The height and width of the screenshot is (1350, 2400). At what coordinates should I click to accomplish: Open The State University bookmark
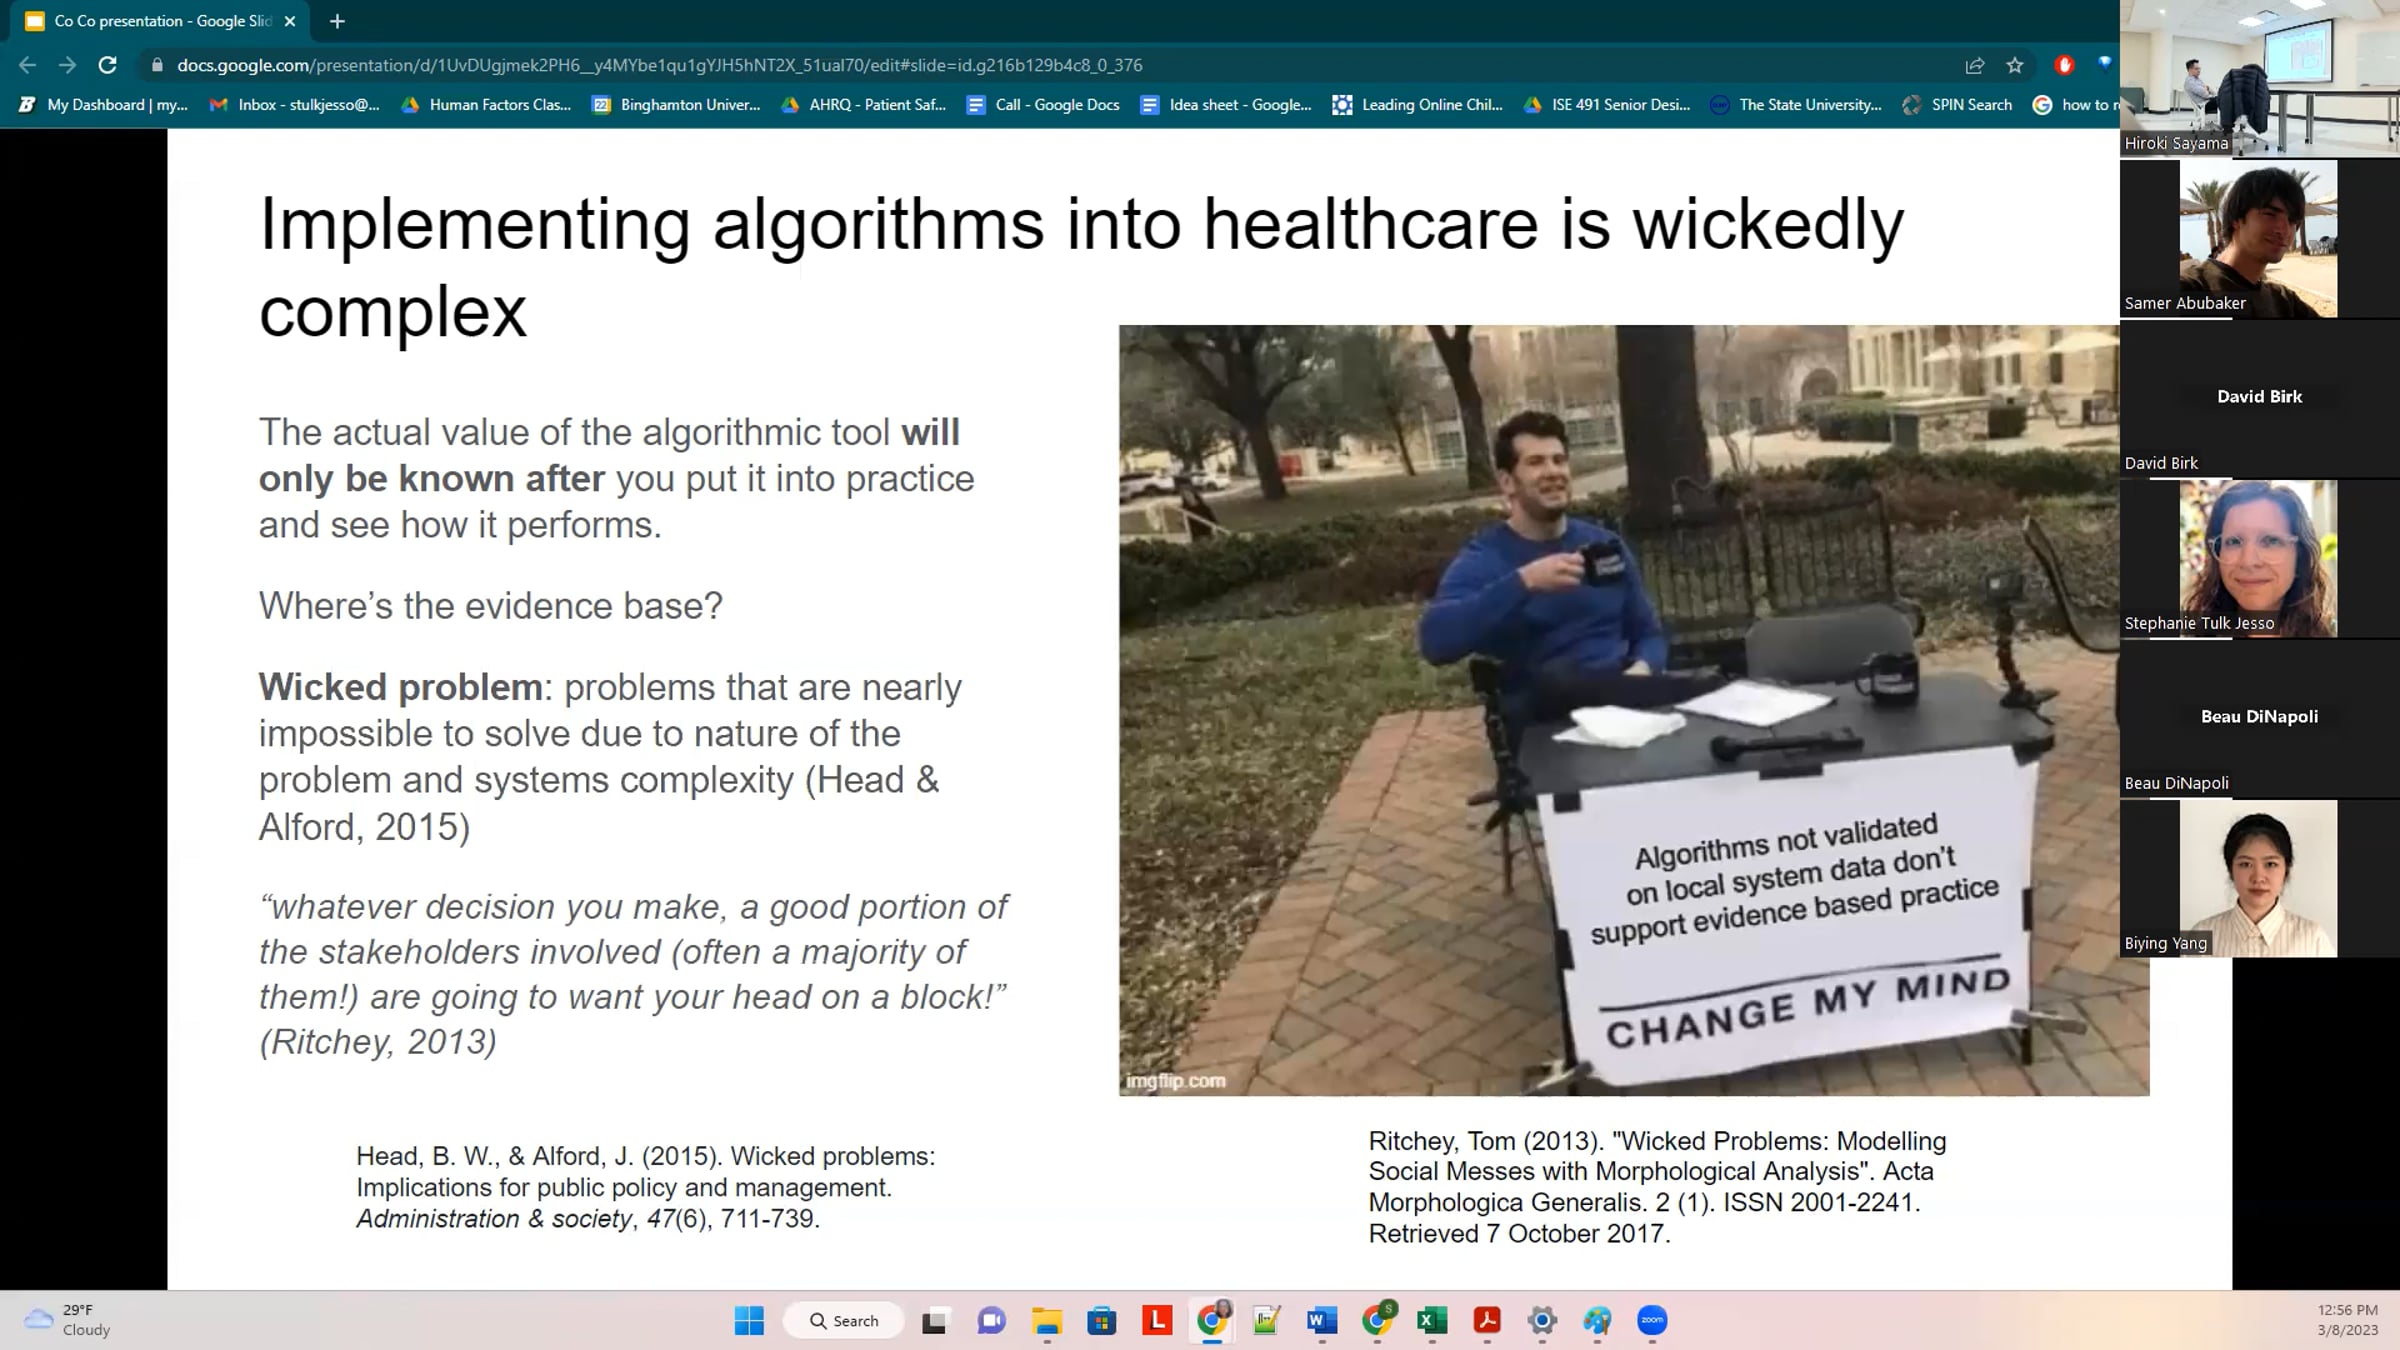click(x=1796, y=105)
